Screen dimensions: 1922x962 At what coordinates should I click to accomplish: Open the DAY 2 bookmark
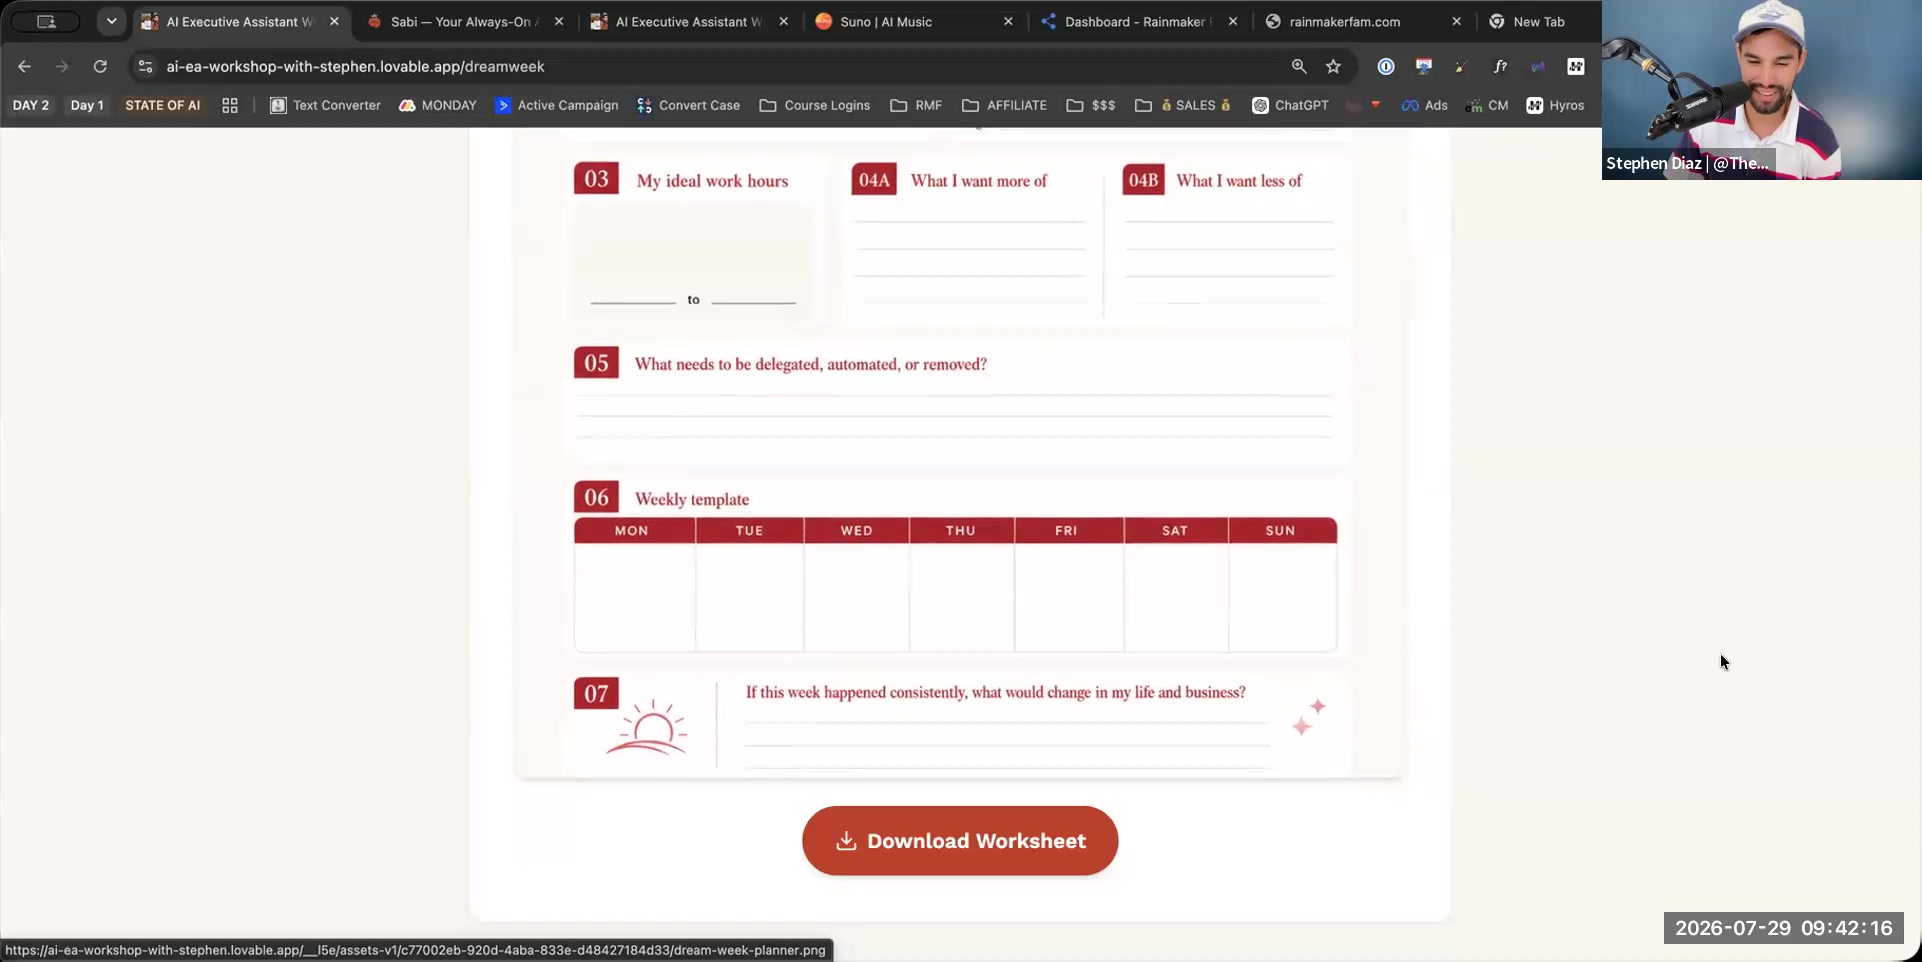coord(31,105)
